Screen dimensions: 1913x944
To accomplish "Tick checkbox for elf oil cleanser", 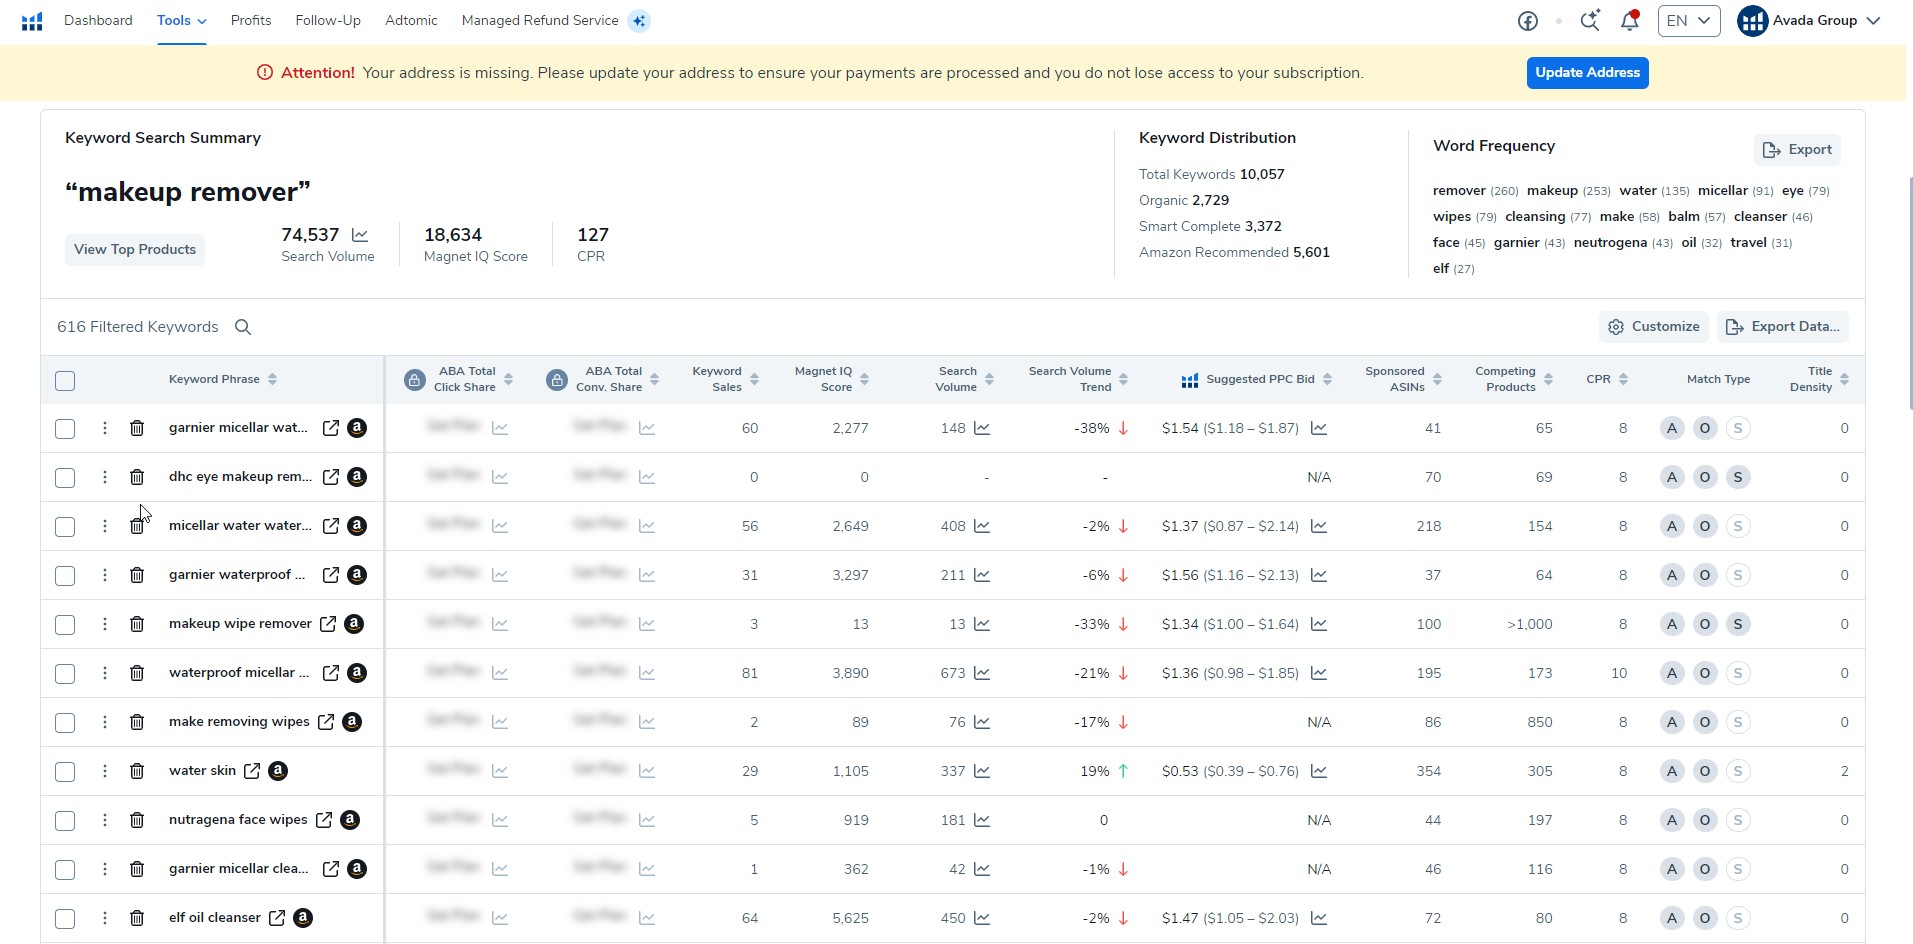I will click(x=65, y=918).
